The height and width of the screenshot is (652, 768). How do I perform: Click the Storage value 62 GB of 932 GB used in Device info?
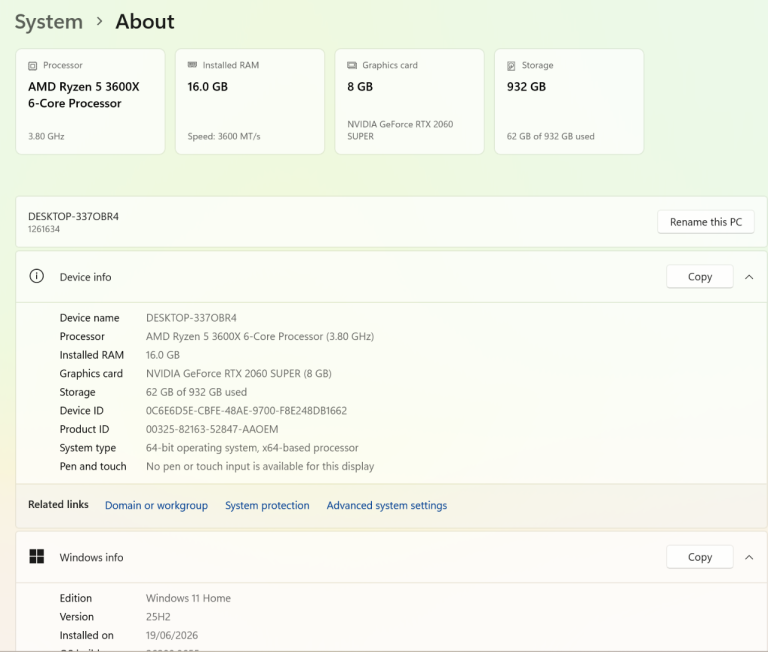tap(196, 392)
